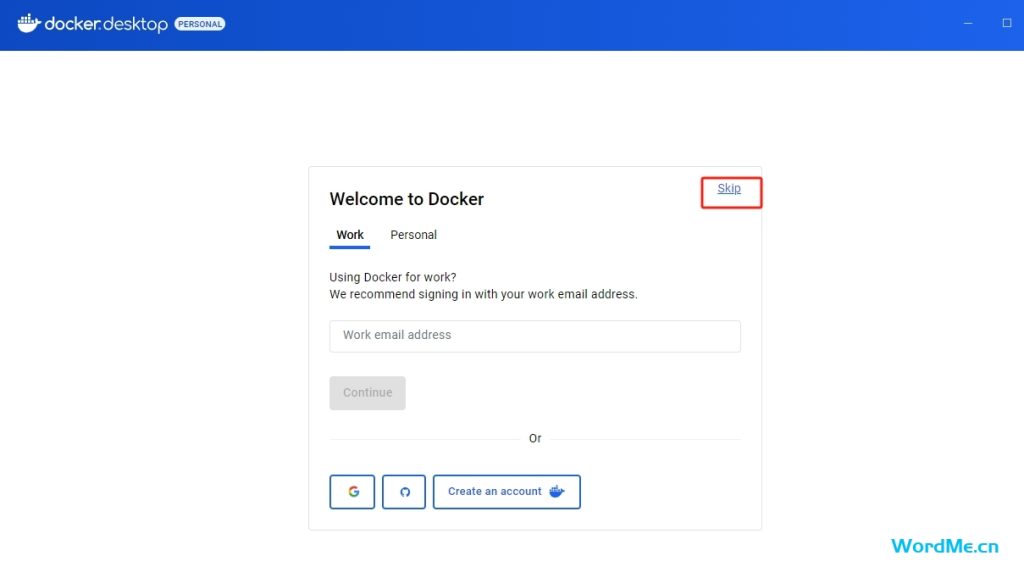This screenshot has height=578, width=1024.
Task: Click the Docker whale logo in header
Action: 29,23
